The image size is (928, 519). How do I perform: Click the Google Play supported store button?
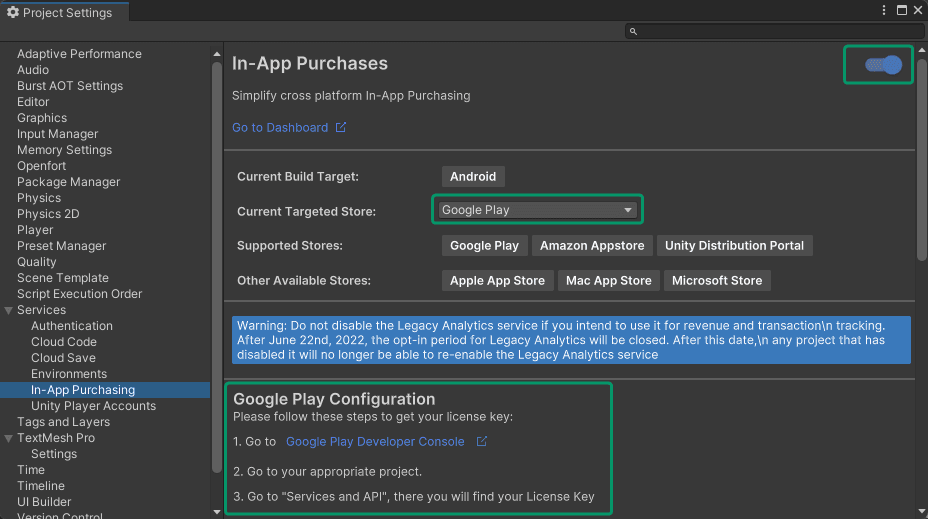click(x=484, y=246)
